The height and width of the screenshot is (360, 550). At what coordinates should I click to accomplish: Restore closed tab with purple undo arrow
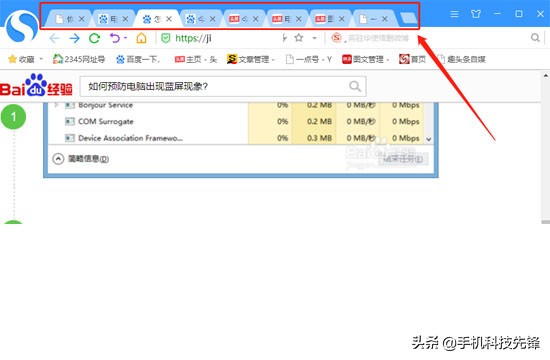point(115,38)
